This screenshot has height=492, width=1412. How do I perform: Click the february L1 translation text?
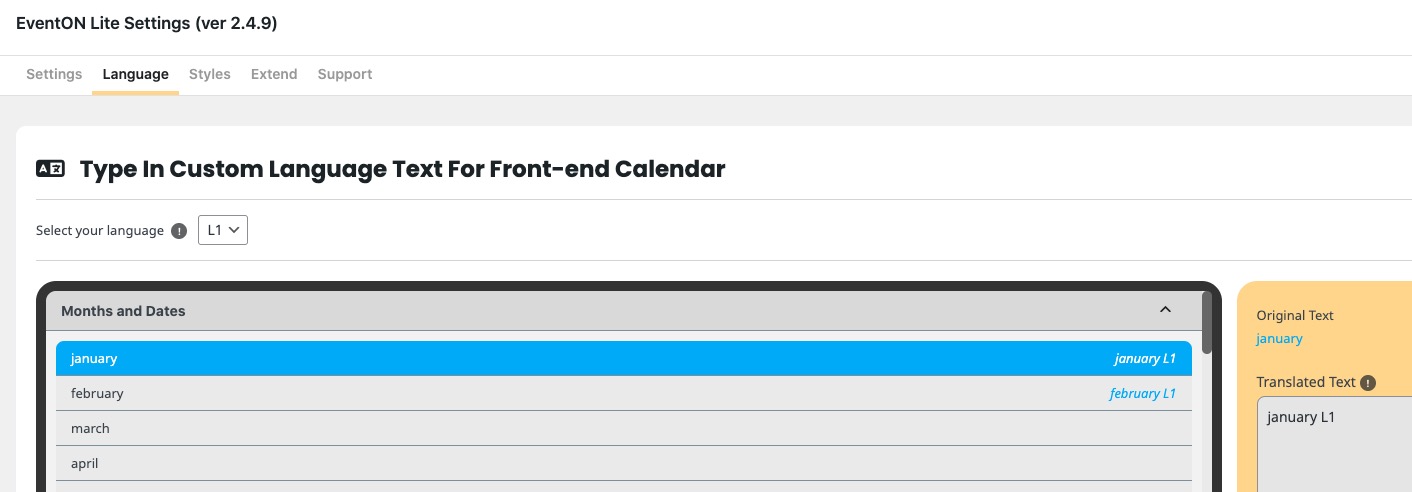(x=1142, y=393)
